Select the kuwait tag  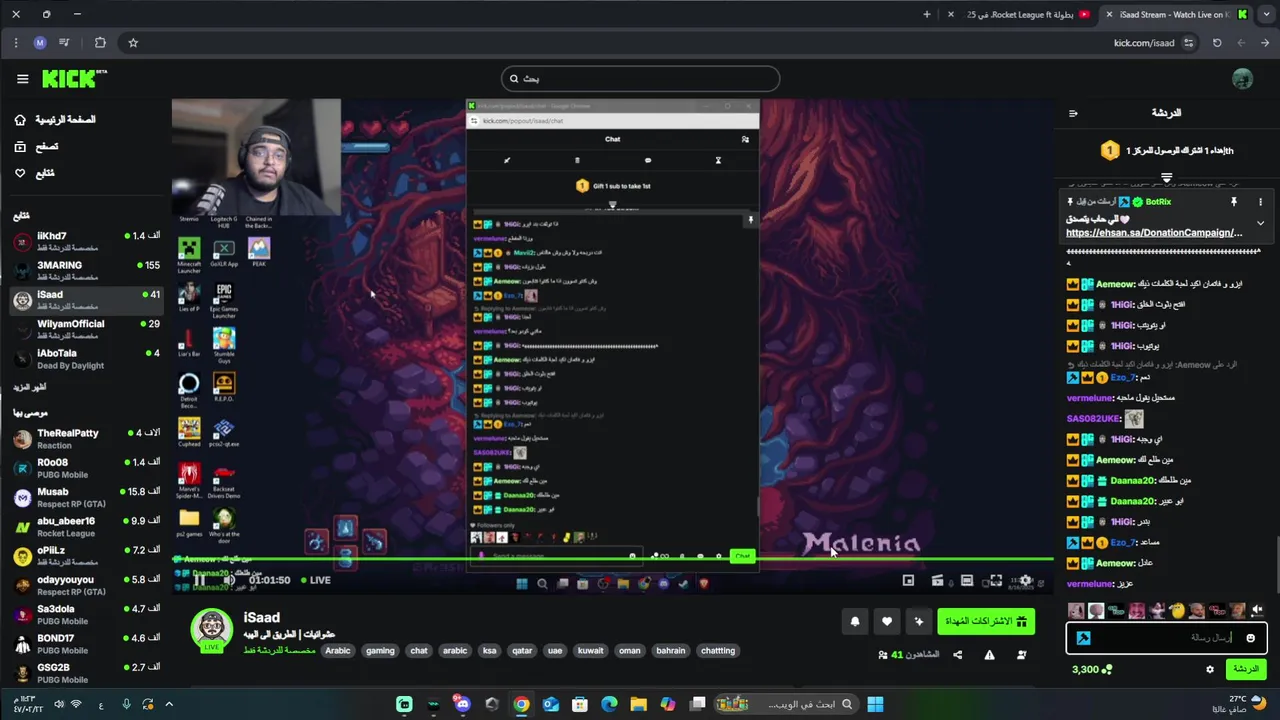(x=591, y=651)
